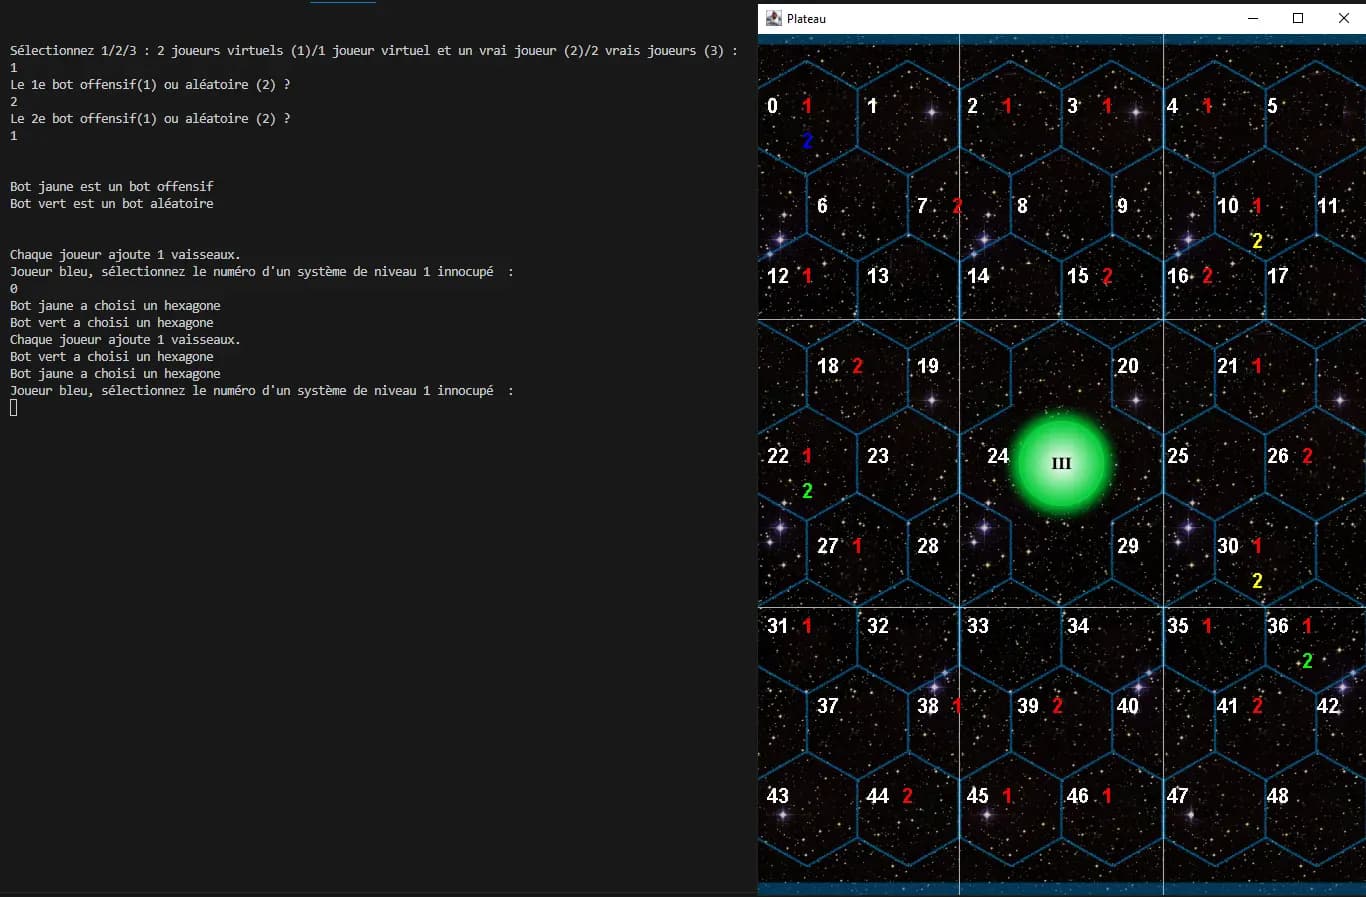
Task: Select hexagon number 0 on the board
Action: click(x=772, y=106)
